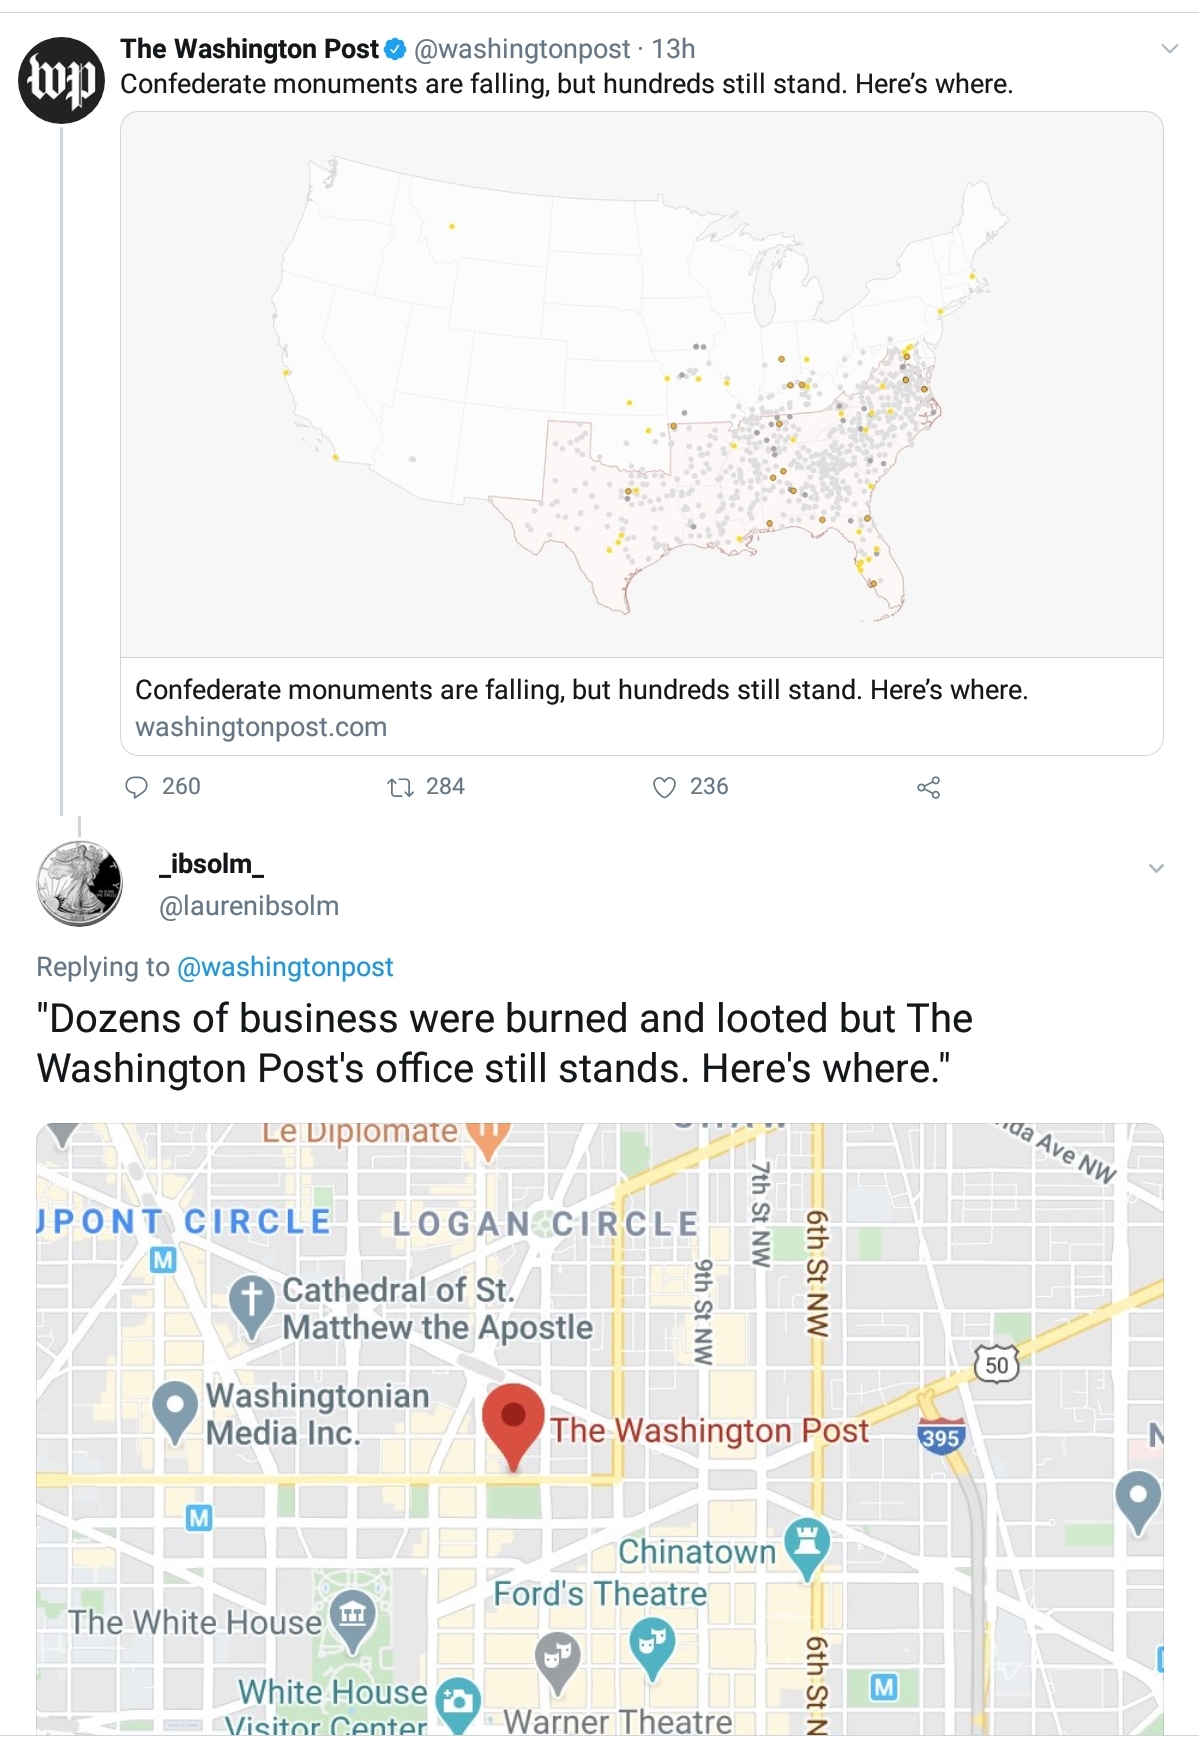Open the Confederate monuments map image

[x=641, y=384]
